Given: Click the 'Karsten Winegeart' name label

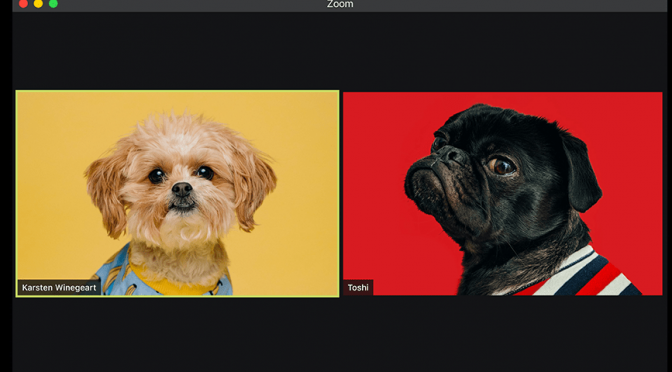Looking at the screenshot, I should 59,288.
